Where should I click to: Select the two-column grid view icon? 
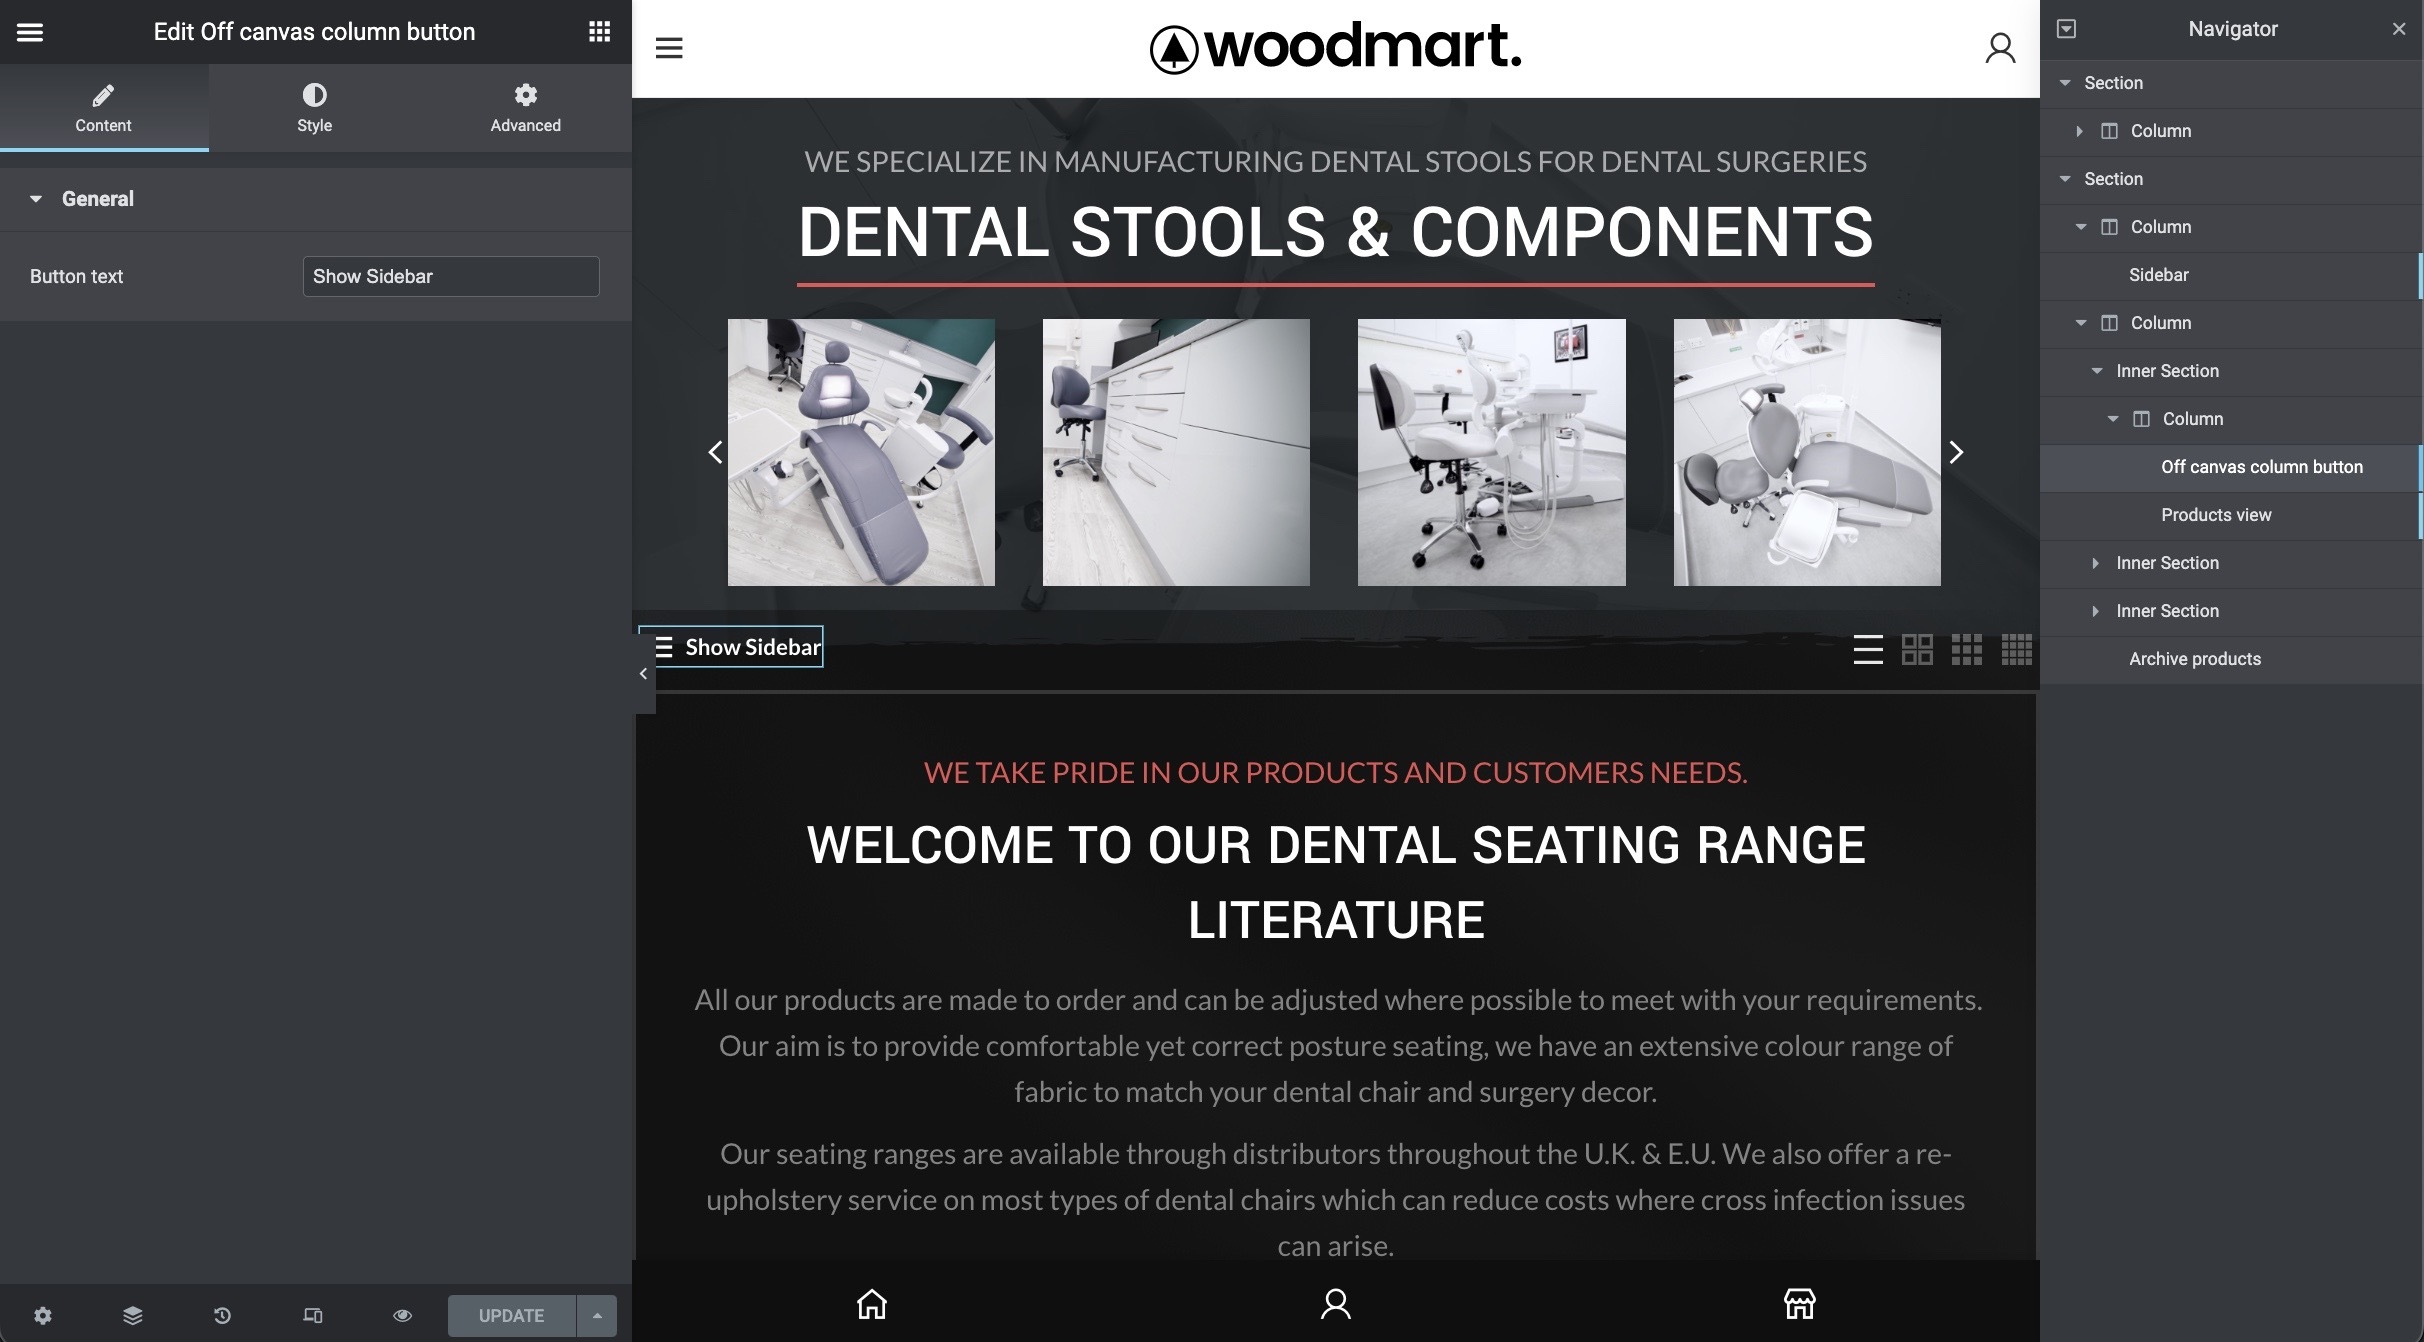pyautogui.click(x=1916, y=649)
